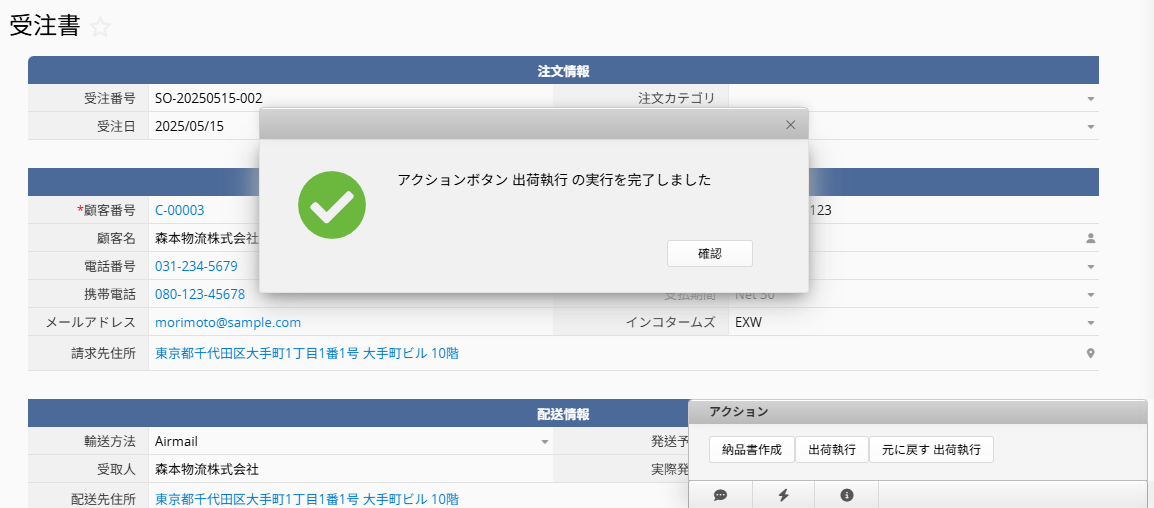Click the map pin icon for 請求先住所
The height and width of the screenshot is (508, 1154).
(x=1091, y=353)
